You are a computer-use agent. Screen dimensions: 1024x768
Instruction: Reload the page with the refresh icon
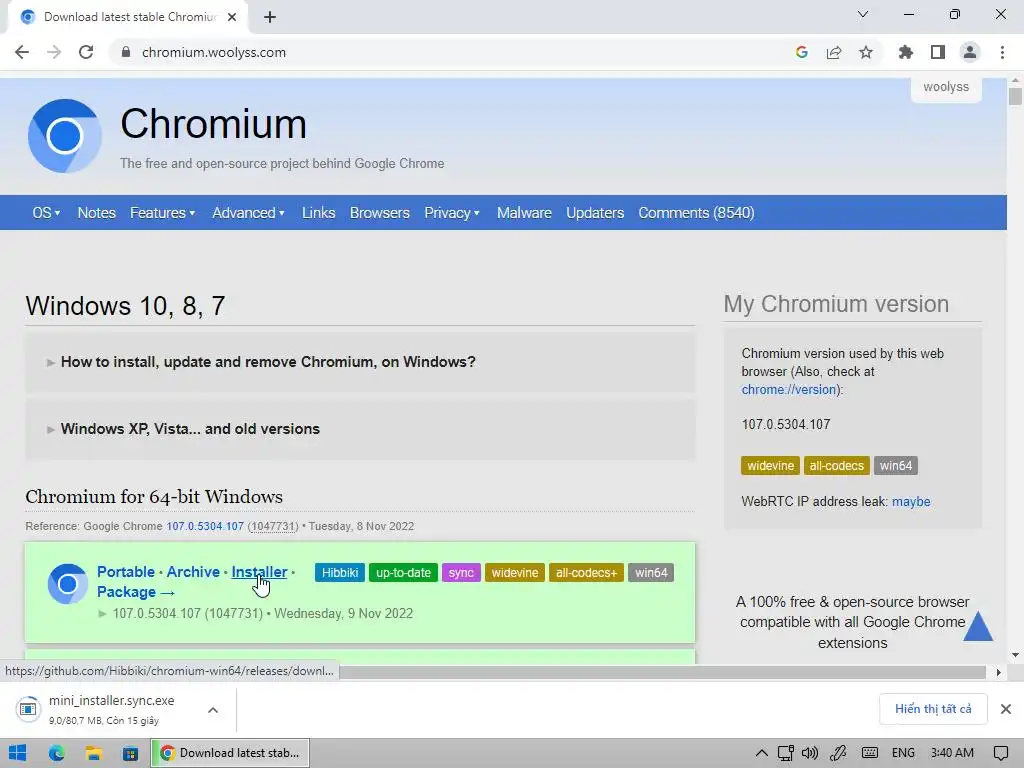[x=86, y=52]
